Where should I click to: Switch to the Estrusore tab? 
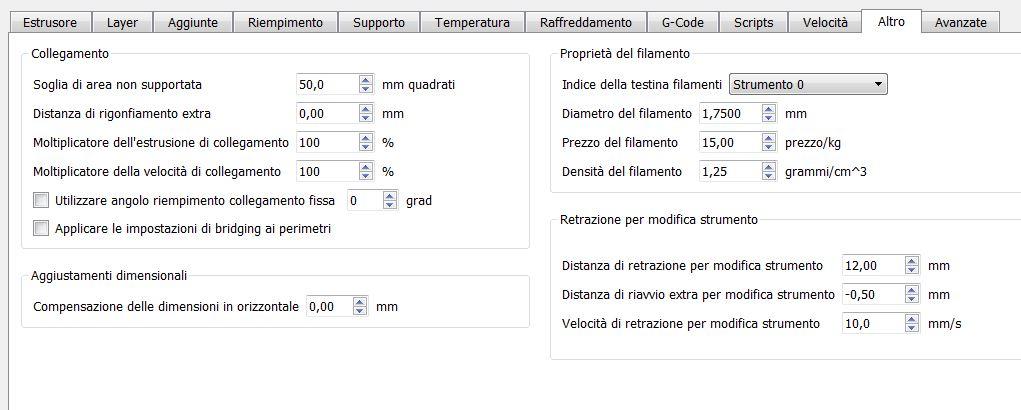(49, 23)
